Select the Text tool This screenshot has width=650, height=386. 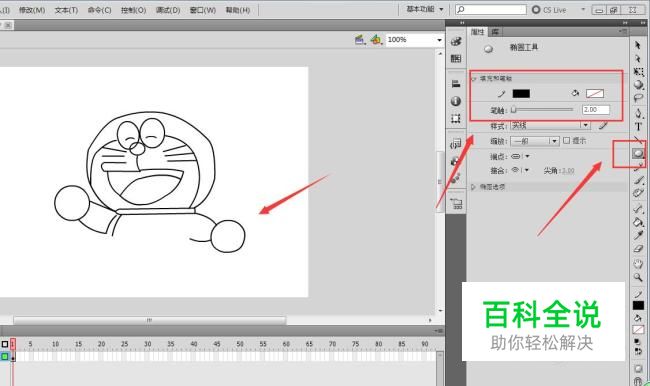point(638,126)
